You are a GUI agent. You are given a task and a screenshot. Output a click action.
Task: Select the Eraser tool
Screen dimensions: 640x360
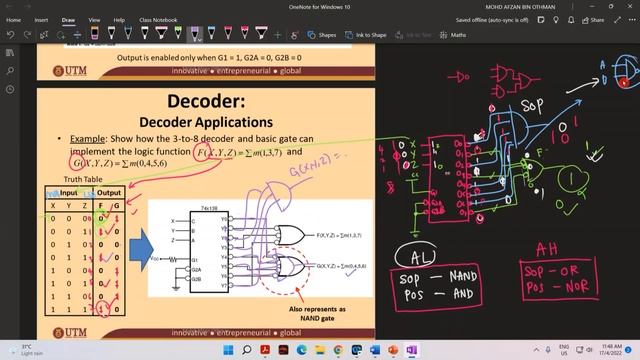tap(94, 33)
